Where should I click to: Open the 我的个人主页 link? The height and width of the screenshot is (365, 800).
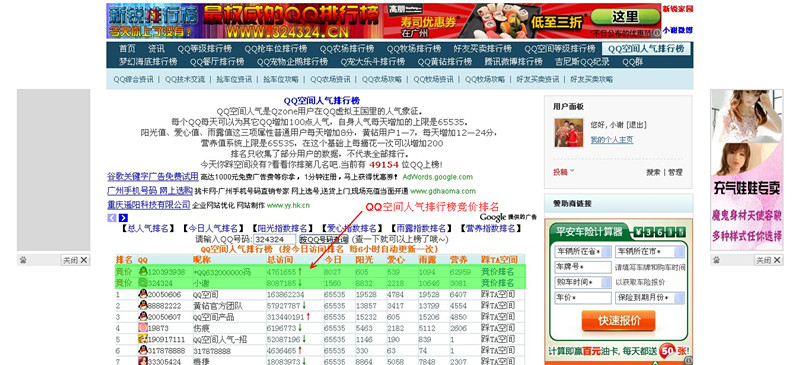[612, 140]
